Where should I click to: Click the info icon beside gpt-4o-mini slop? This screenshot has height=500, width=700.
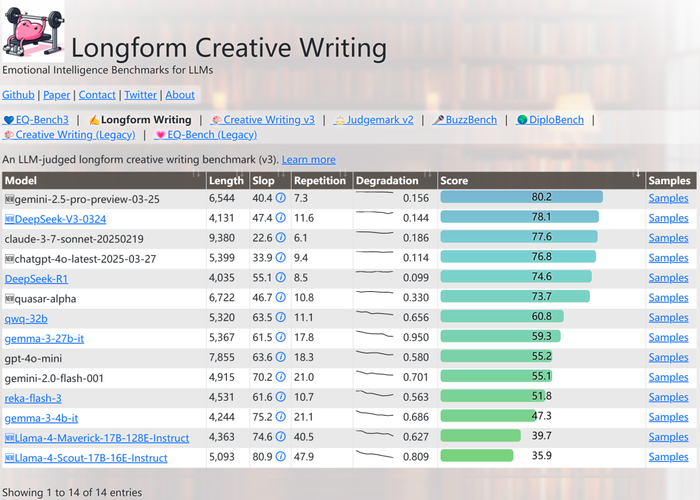[280, 357]
